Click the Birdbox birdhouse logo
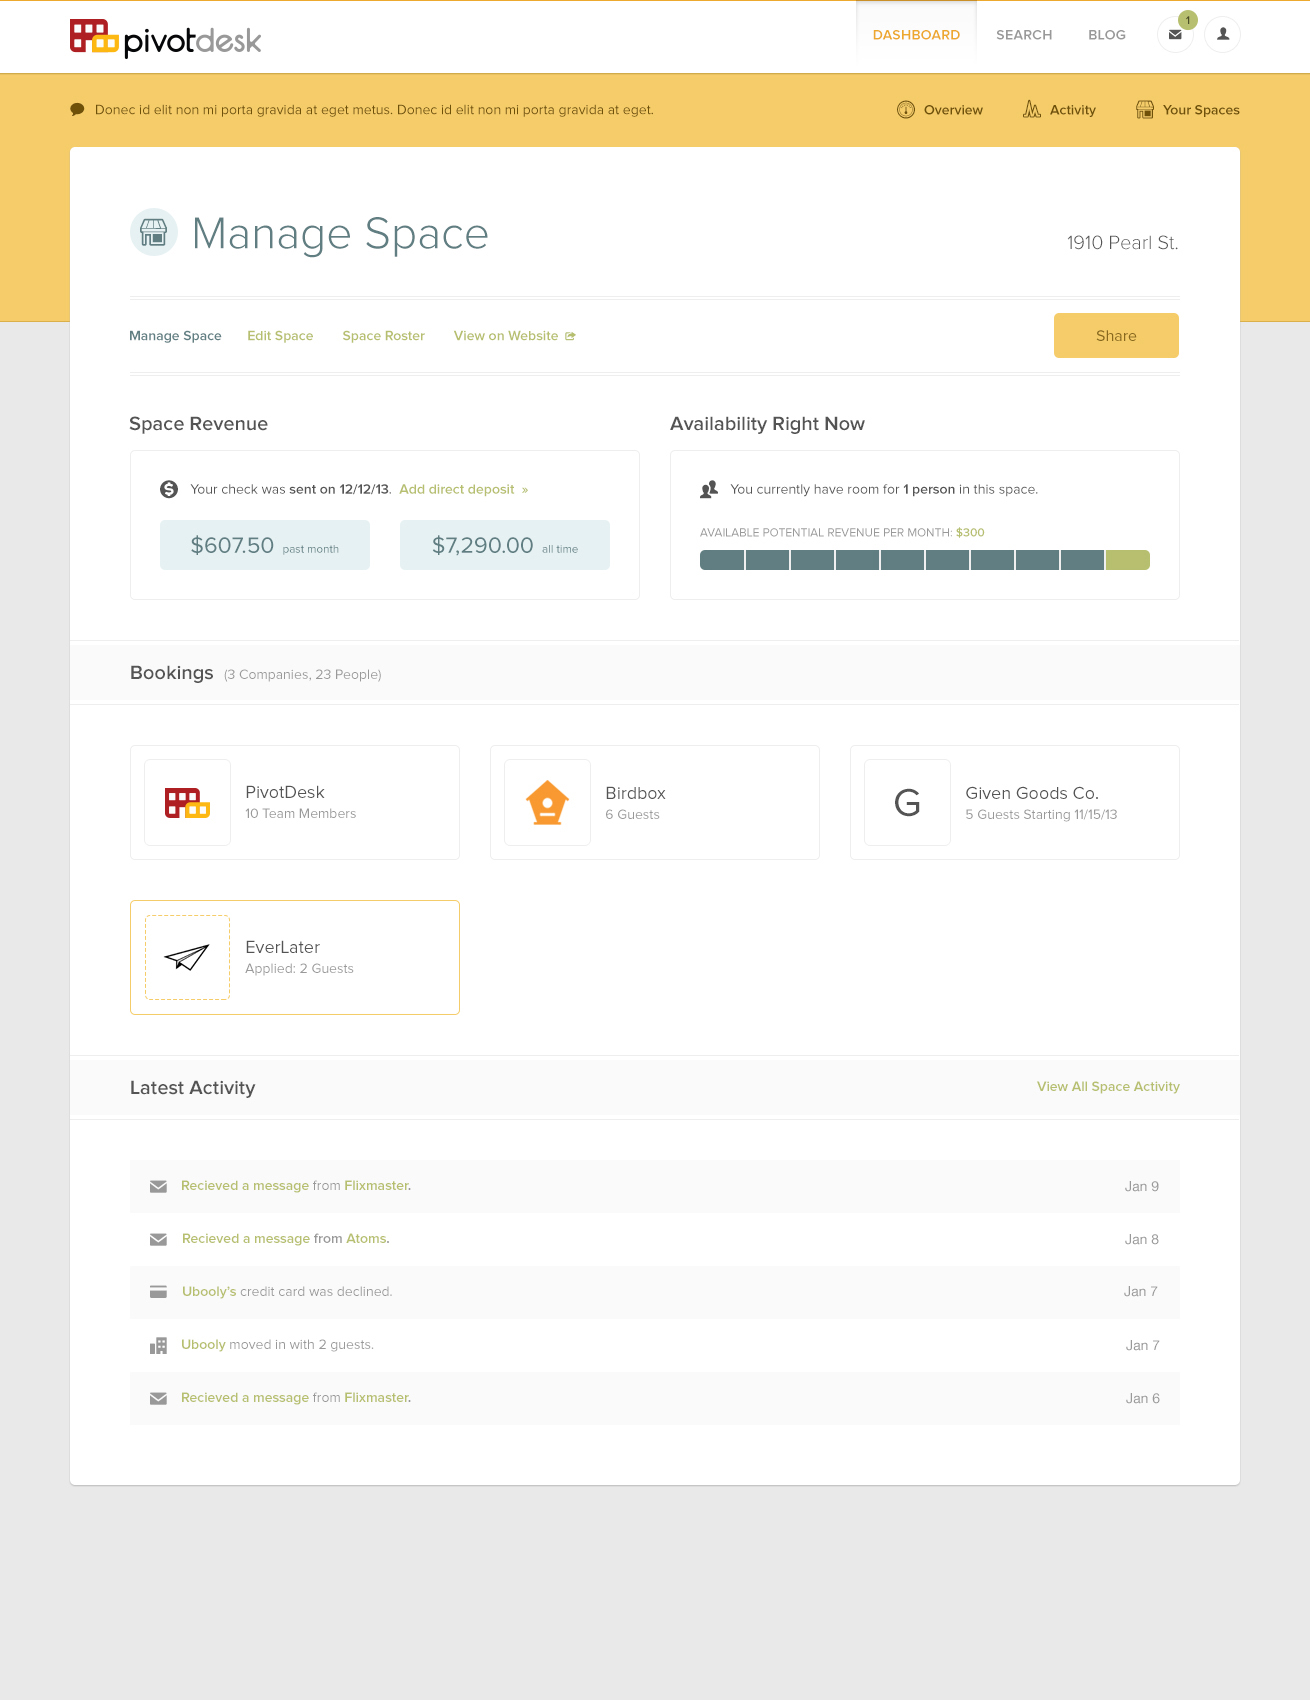 click(547, 802)
